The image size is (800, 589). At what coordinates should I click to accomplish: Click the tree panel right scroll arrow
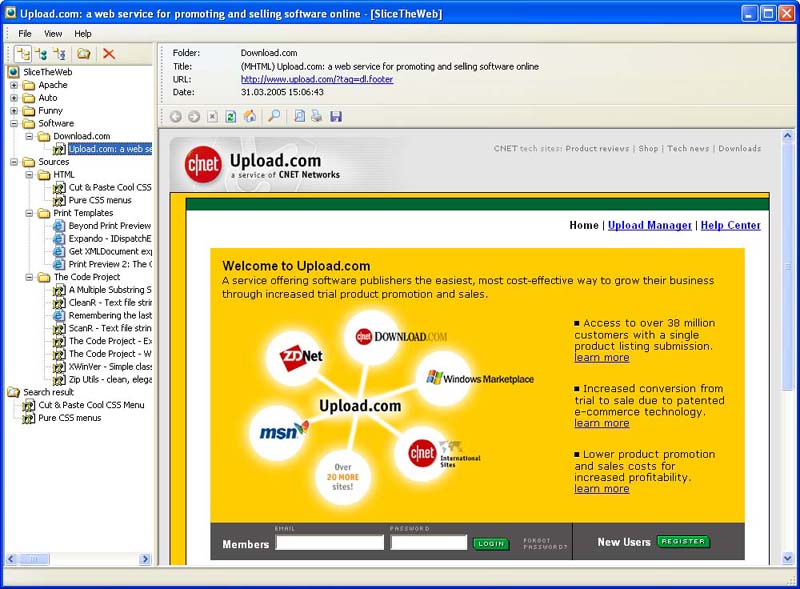(x=145, y=559)
